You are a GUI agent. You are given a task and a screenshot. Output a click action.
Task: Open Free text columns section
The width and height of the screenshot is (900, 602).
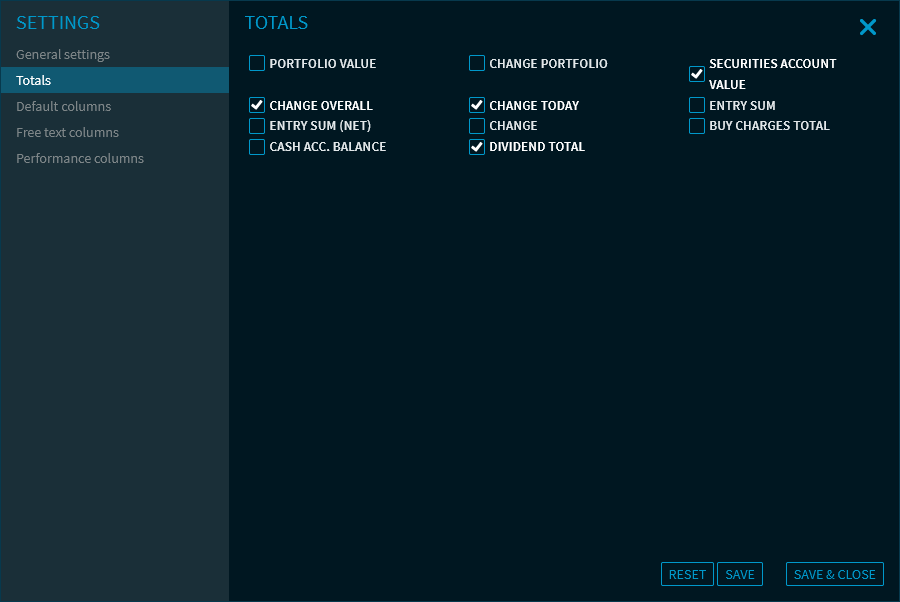click(67, 133)
